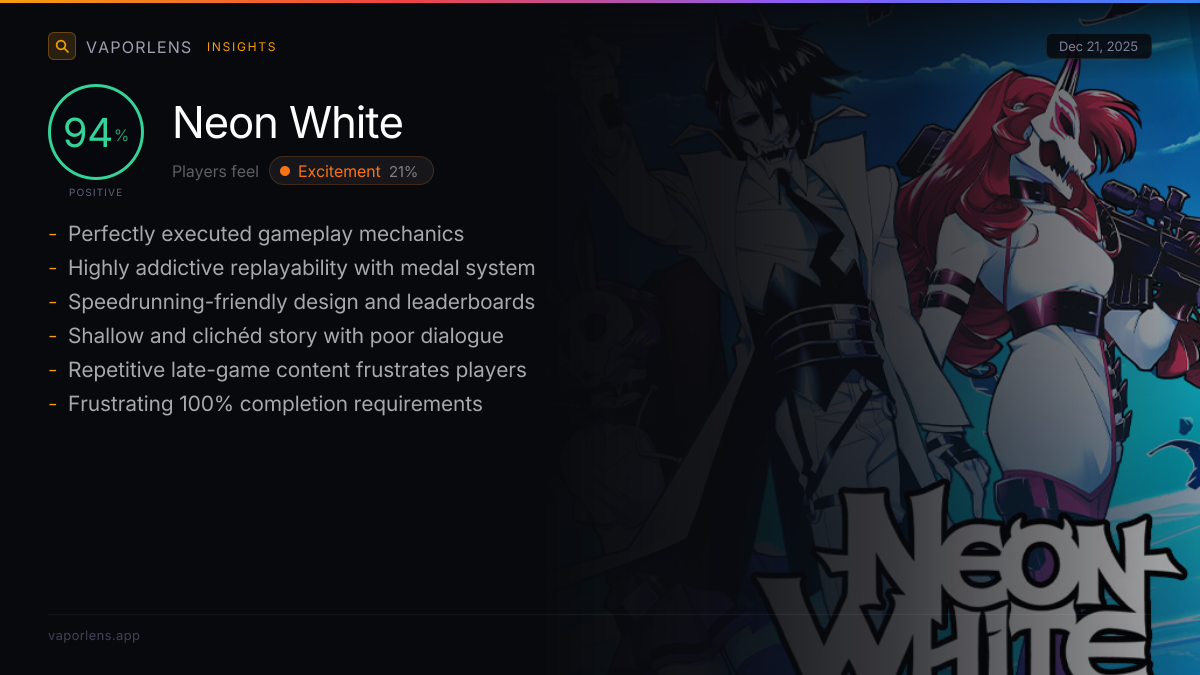Click the VAPORLENS brand name
The width and height of the screenshot is (1200, 675).
(139, 47)
